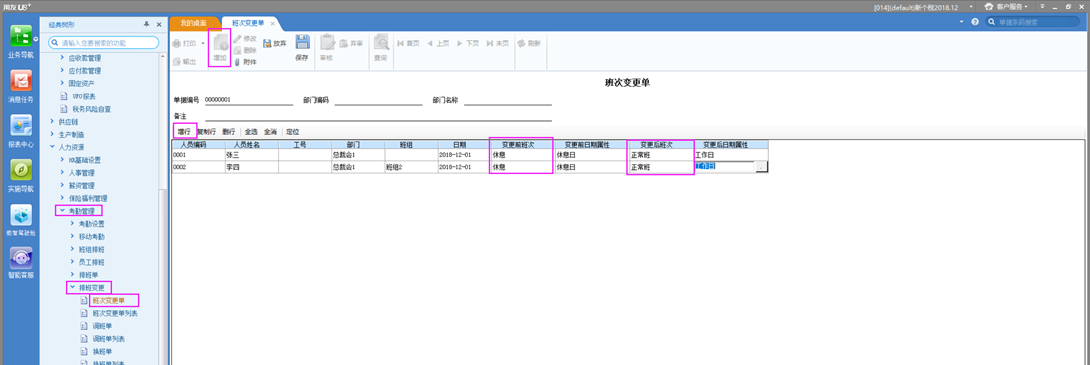Click the 弃审 un-audit toolbar button
Viewport: 1090px width, 365px height.
click(352, 43)
